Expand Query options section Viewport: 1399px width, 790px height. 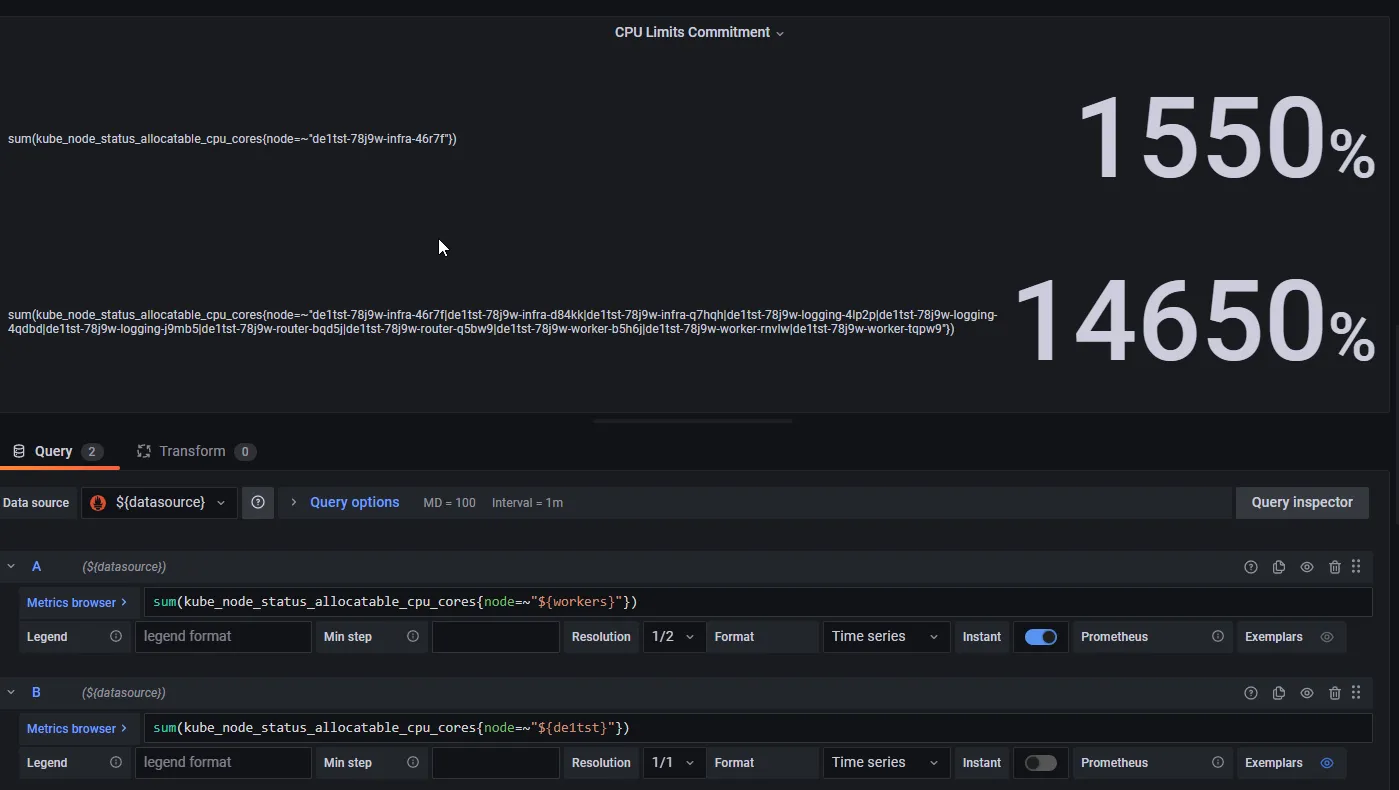(x=294, y=502)
